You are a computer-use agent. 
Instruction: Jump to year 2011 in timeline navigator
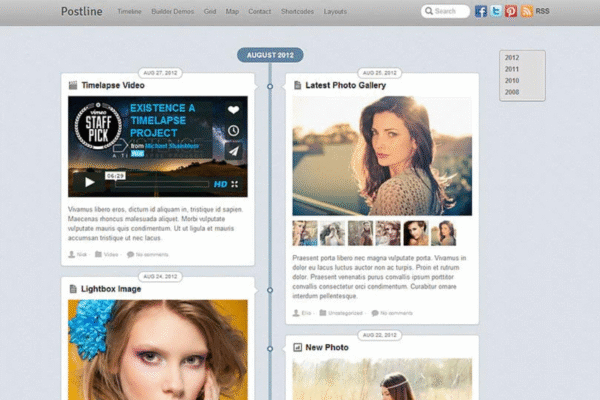[x=512, y=69]
